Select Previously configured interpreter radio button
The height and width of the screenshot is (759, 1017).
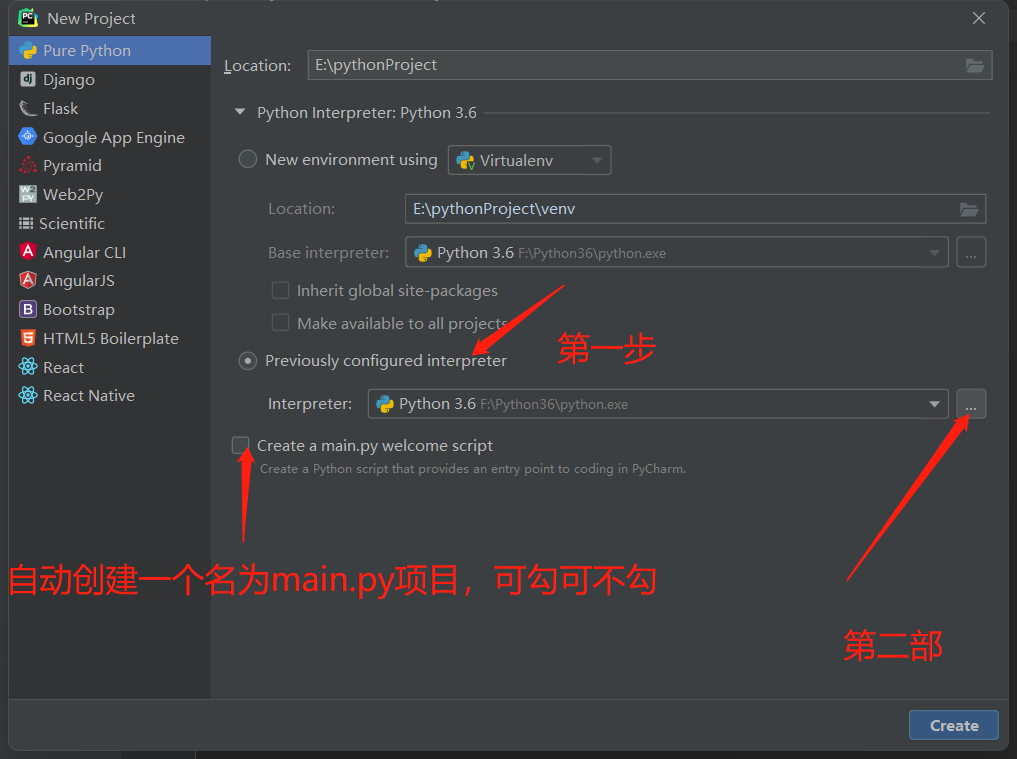[248, 361]
